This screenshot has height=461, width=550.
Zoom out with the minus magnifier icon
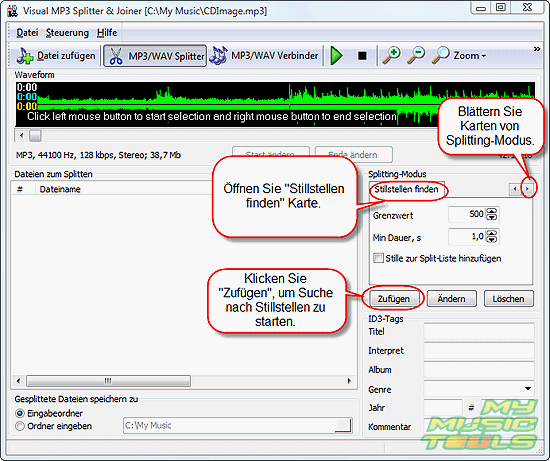pos(416,56)
